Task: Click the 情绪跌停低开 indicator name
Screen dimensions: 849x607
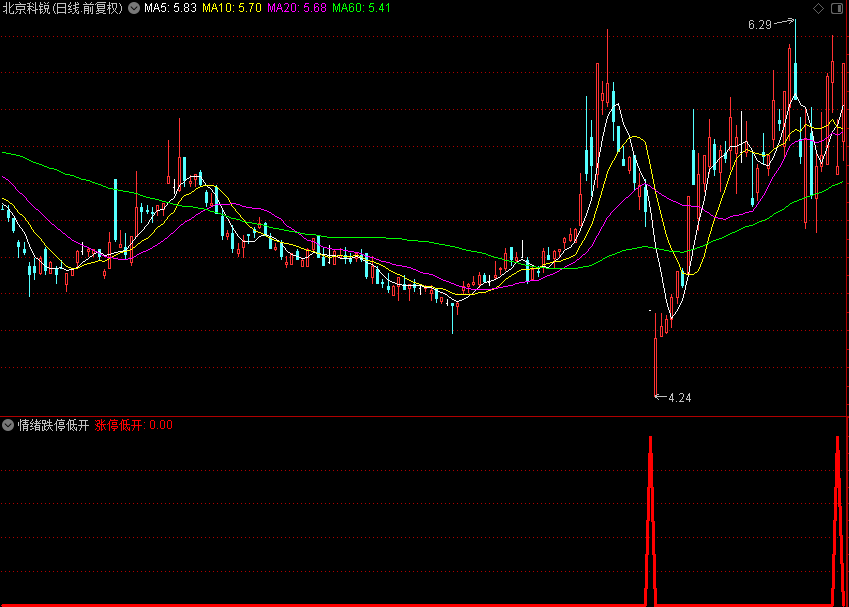Action: tap(53, 425)
